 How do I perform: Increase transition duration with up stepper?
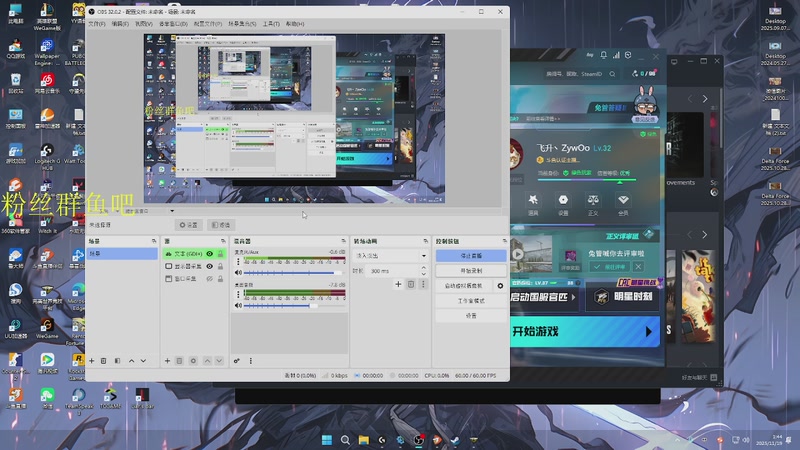(x=423, y=268)
